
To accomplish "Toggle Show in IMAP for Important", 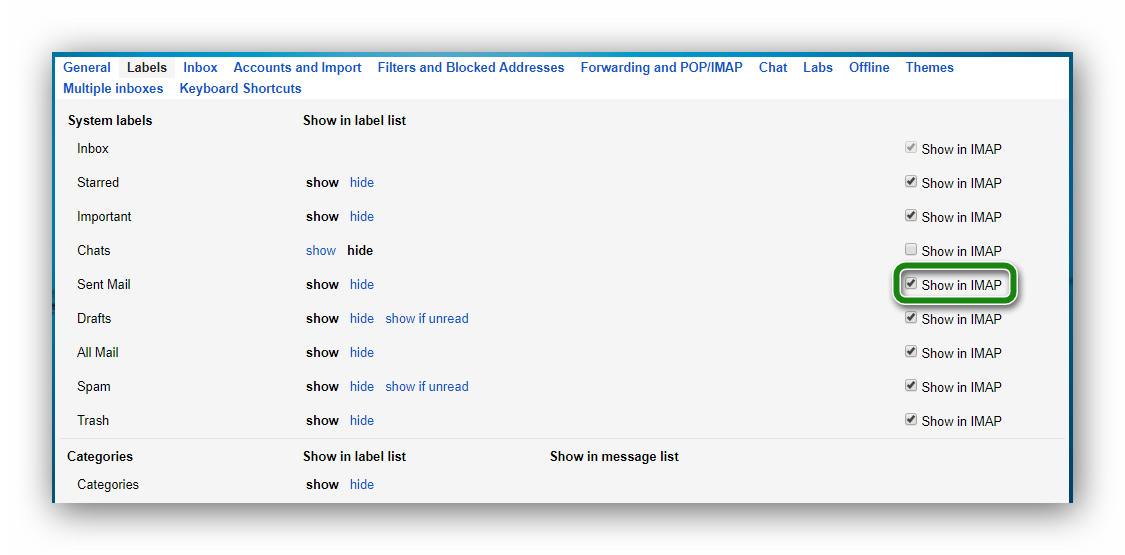I will 911,216.
